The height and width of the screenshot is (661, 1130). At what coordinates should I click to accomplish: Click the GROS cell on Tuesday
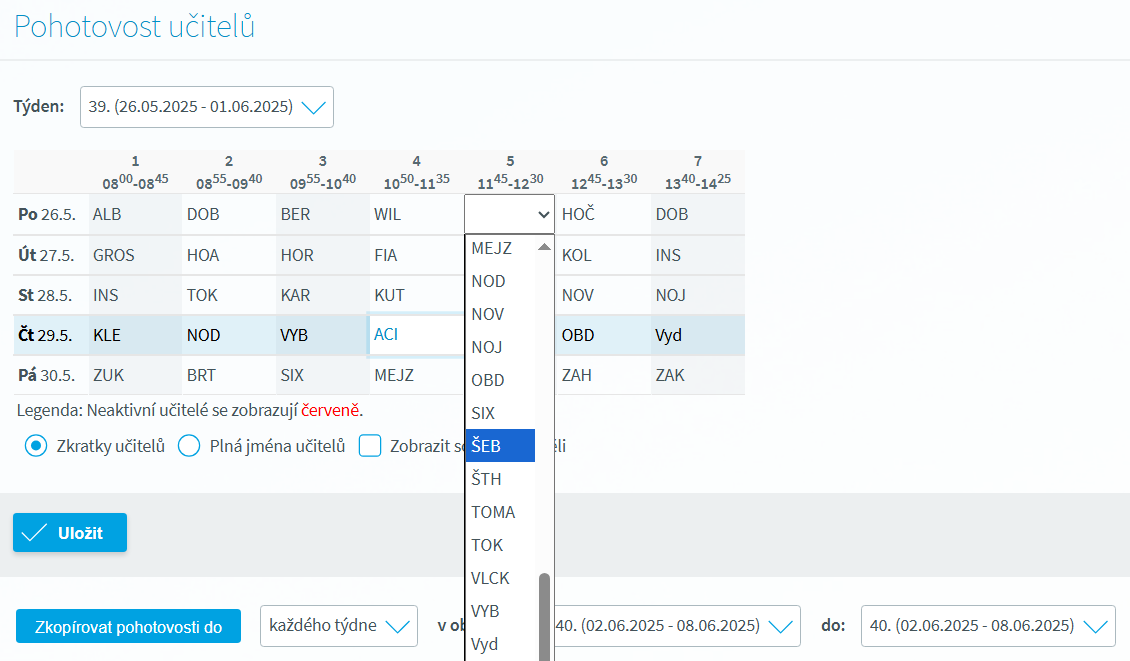(135, 255)
